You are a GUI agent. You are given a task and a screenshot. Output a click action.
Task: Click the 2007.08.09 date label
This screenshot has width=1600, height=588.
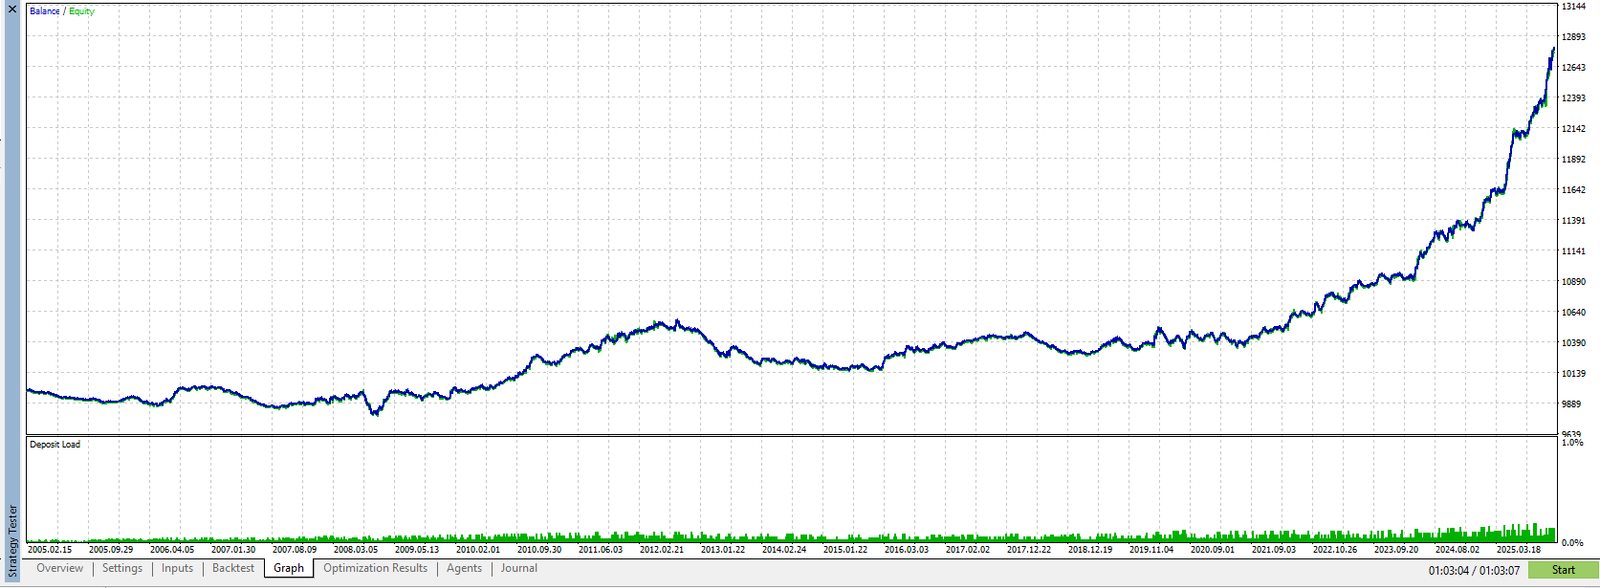(x=294, y=549)
